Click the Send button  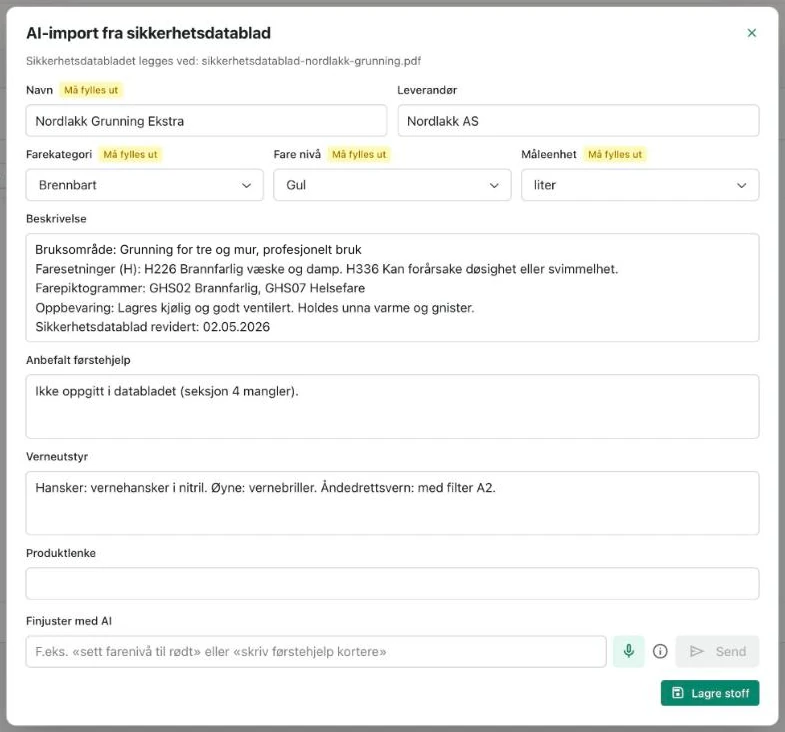pyautogui.click(x=717, y=651)
